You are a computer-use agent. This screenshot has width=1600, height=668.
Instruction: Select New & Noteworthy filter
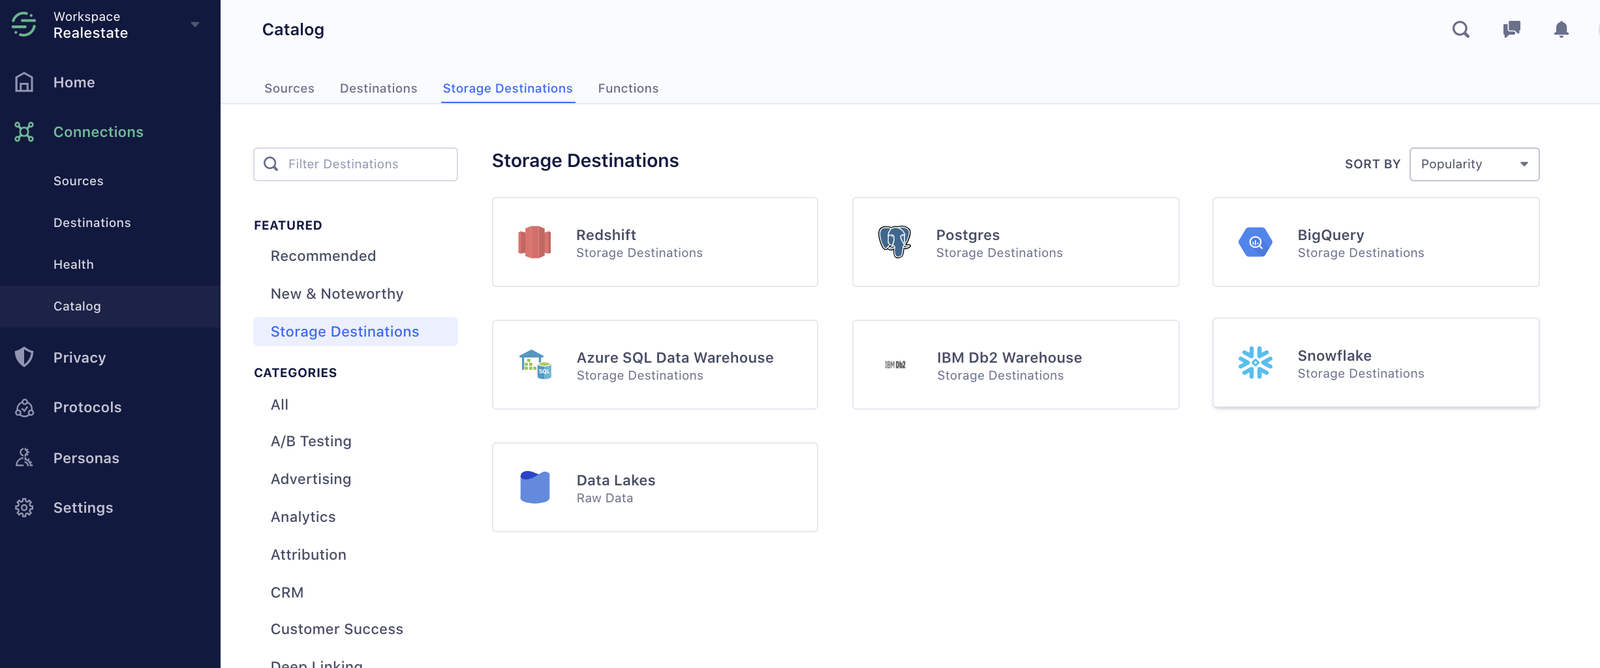pos(337,294)
